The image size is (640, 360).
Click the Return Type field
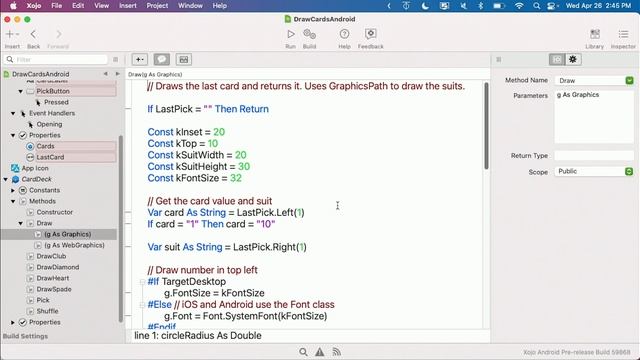pyautogui.click(x=594, y=156)
